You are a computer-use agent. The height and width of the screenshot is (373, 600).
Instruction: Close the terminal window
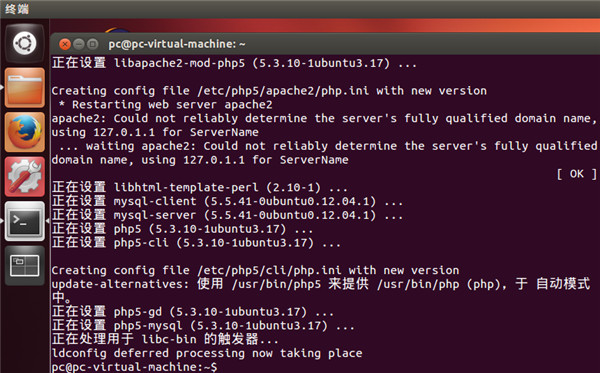[65, 44]
